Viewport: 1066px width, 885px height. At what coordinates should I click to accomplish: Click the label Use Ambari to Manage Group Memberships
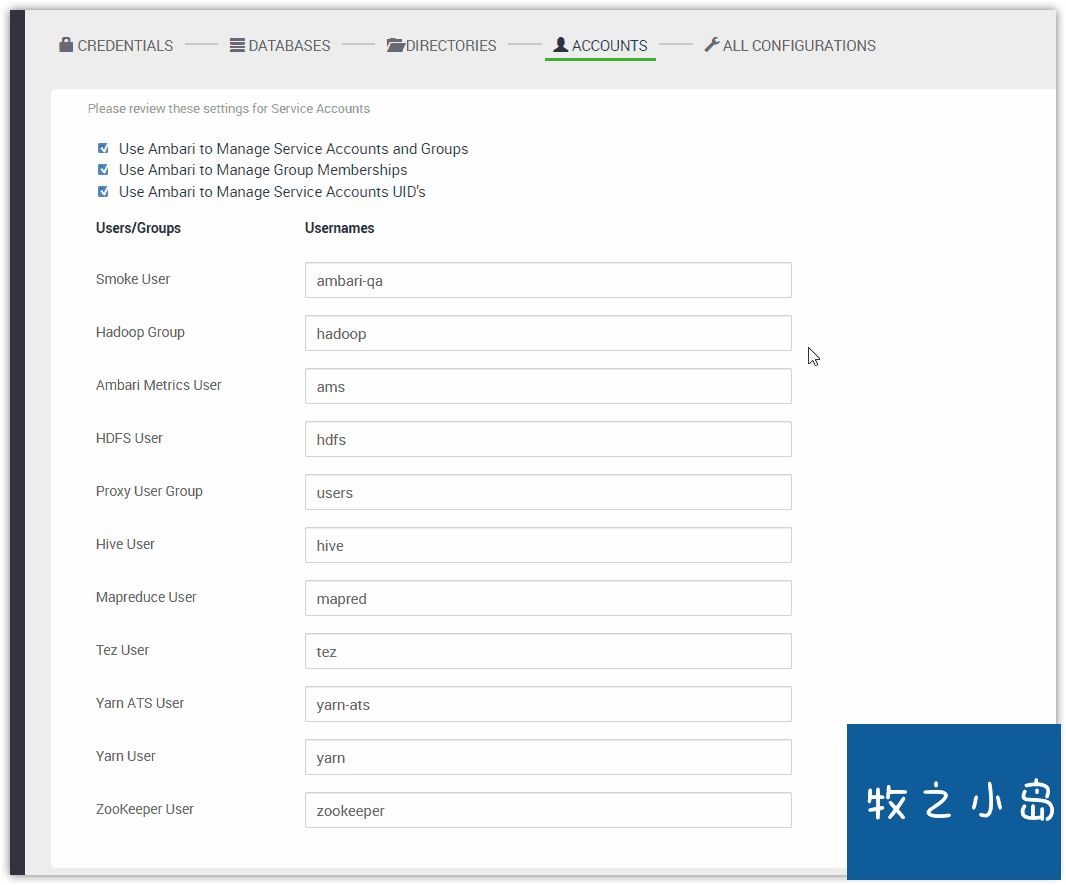tap(263, 170)
